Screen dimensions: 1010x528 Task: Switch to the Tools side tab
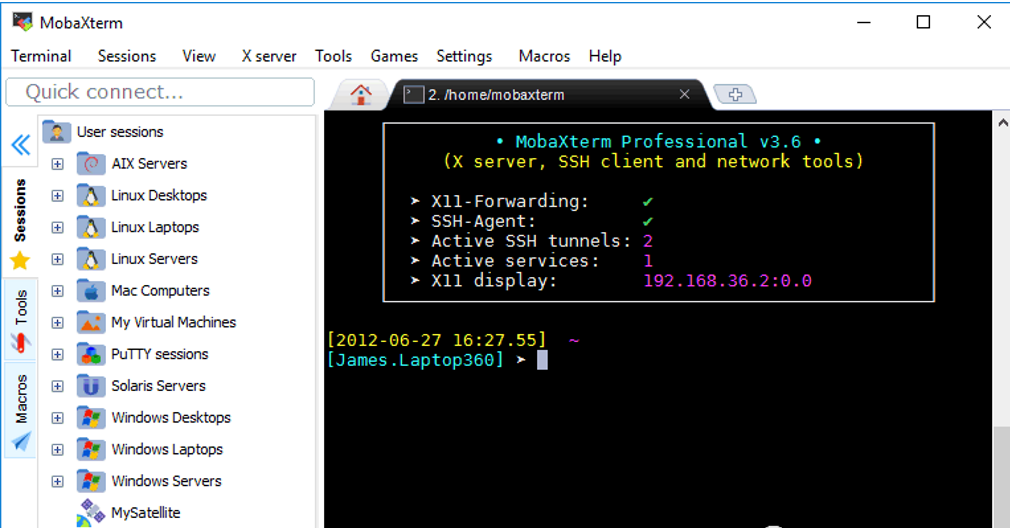pos(20,320)
